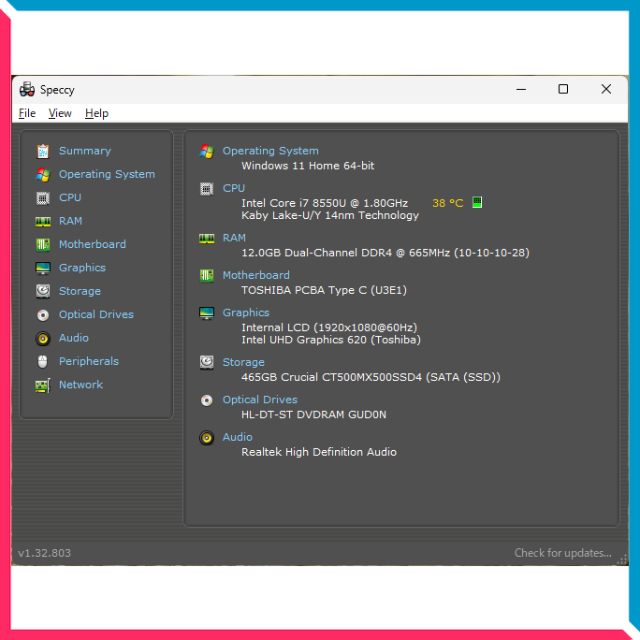Click the green CPU temperature indicator icon

(x=477, y=202)
